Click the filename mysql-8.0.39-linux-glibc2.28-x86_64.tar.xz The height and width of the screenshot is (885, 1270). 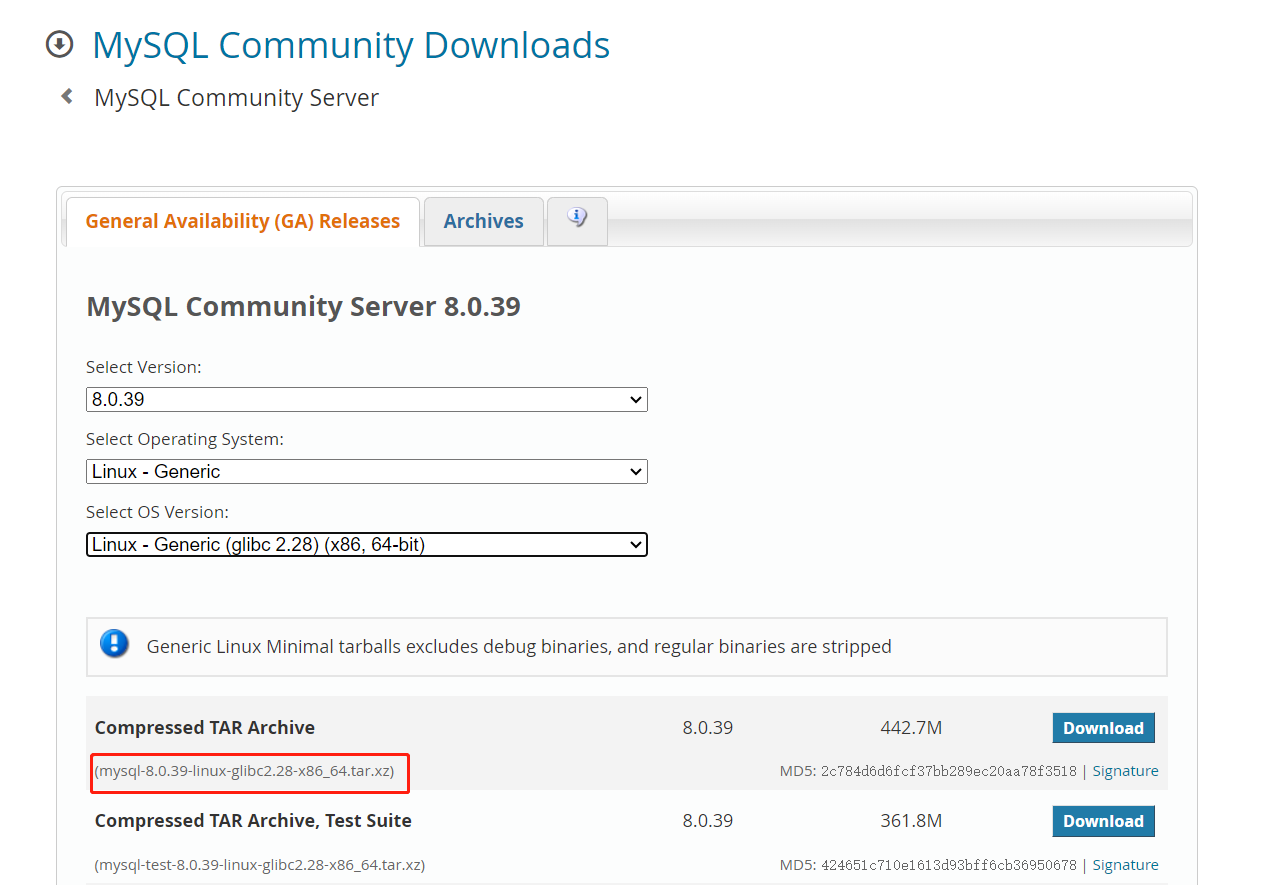click(245, 771)
